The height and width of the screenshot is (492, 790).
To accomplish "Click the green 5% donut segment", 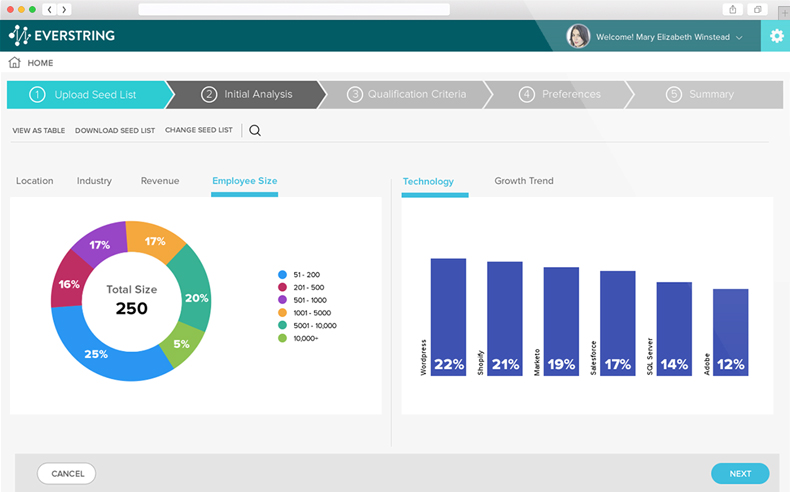I will (x=182, y=346).
